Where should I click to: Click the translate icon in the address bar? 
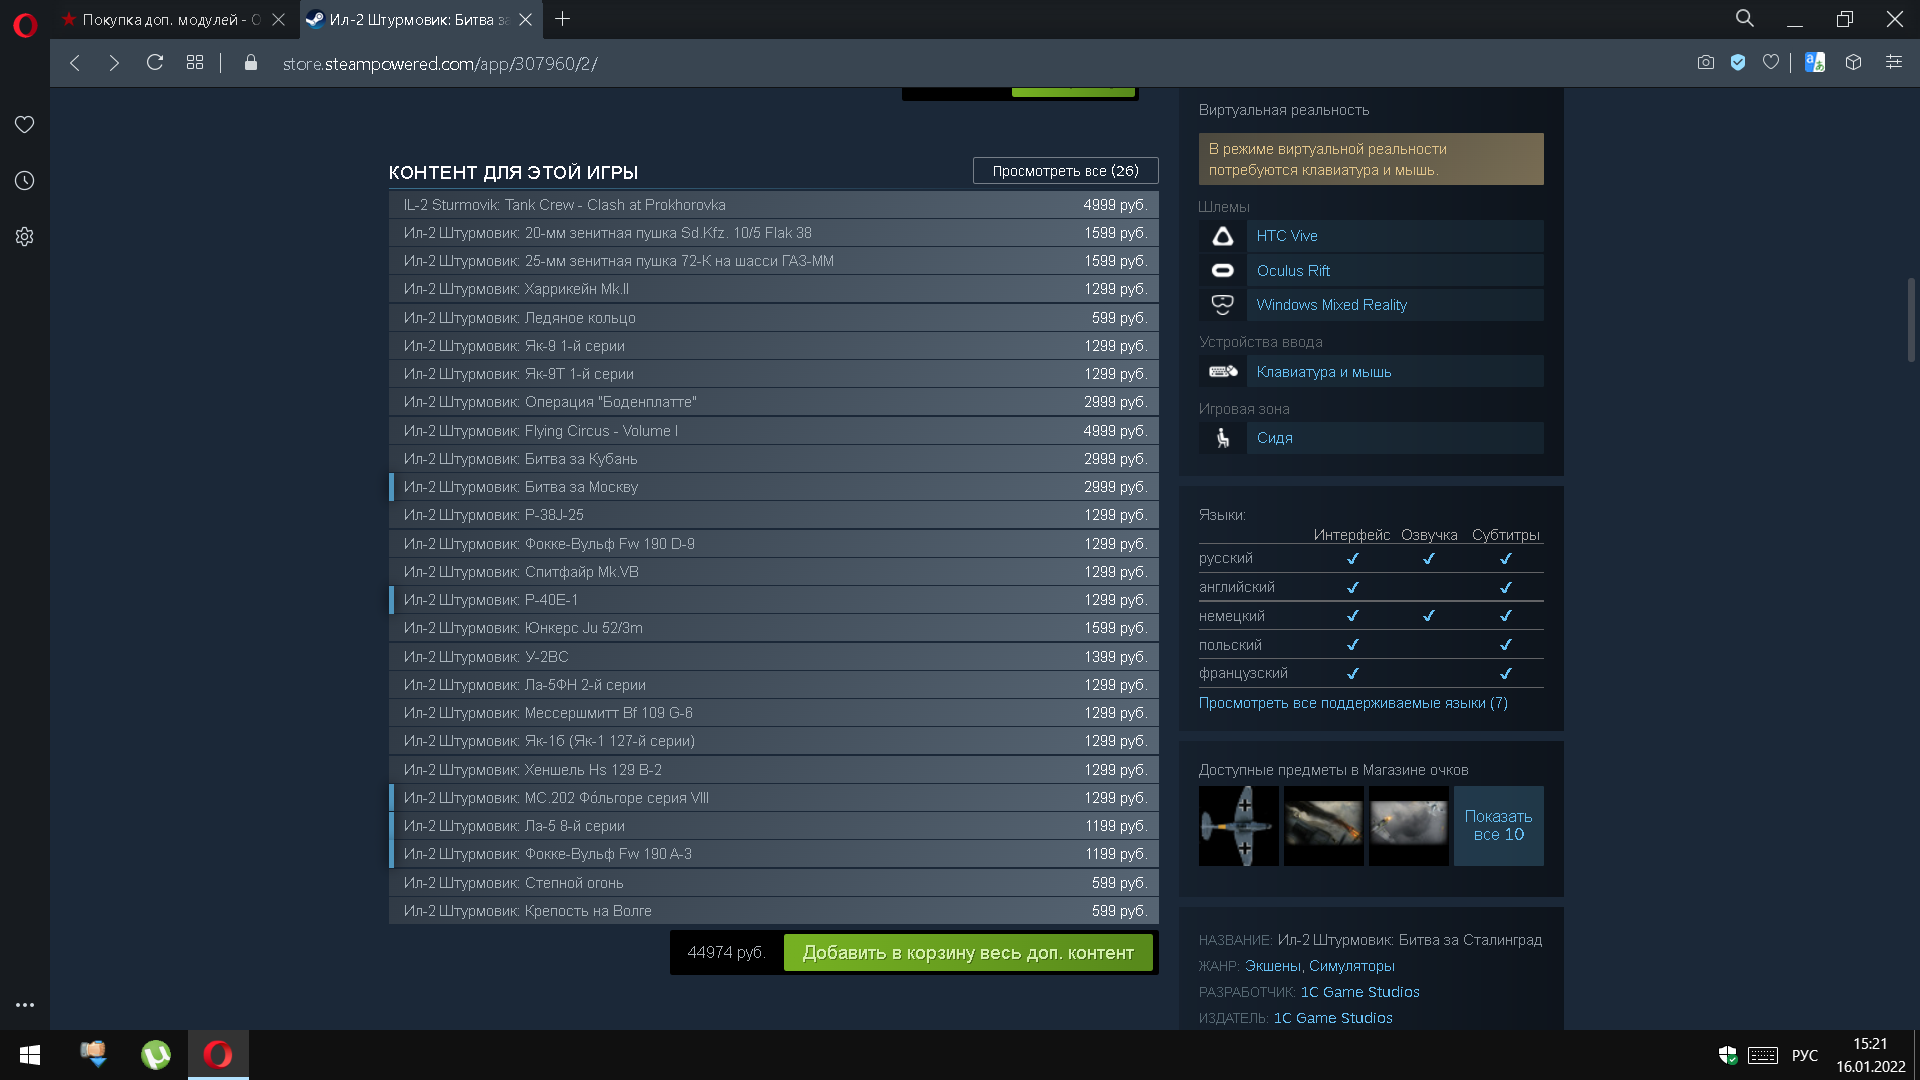coord(1814,63)
